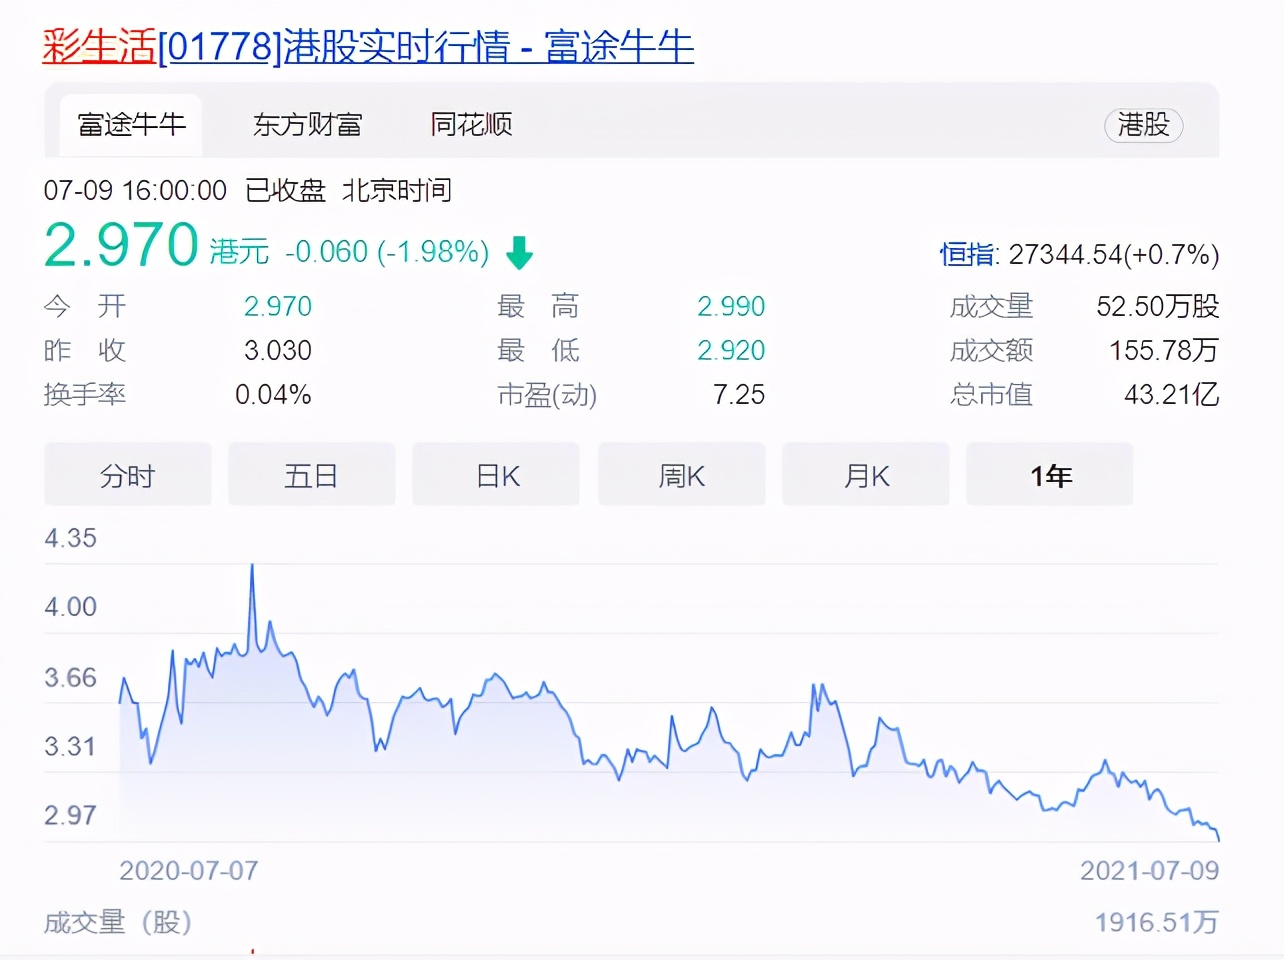Click the green down-arrow price decline icon
The image size is (1284, 960).
coord(518,253)
